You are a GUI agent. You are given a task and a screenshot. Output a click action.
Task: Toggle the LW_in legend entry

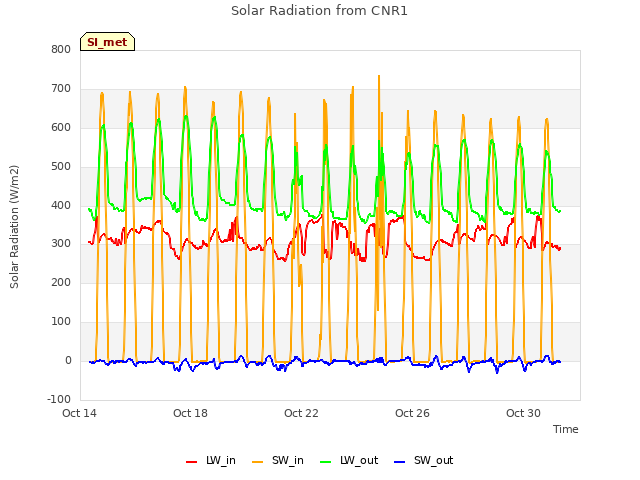[211, 460]
